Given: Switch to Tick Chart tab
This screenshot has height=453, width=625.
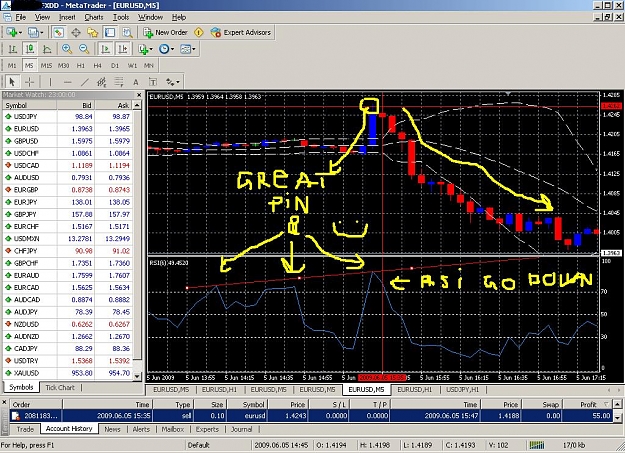Looking at the screenshot, I should tap(60, 387).
